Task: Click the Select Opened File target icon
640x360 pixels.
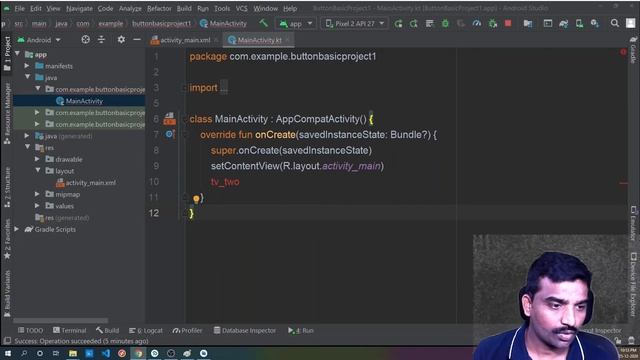Action: [x=85, y=40]
